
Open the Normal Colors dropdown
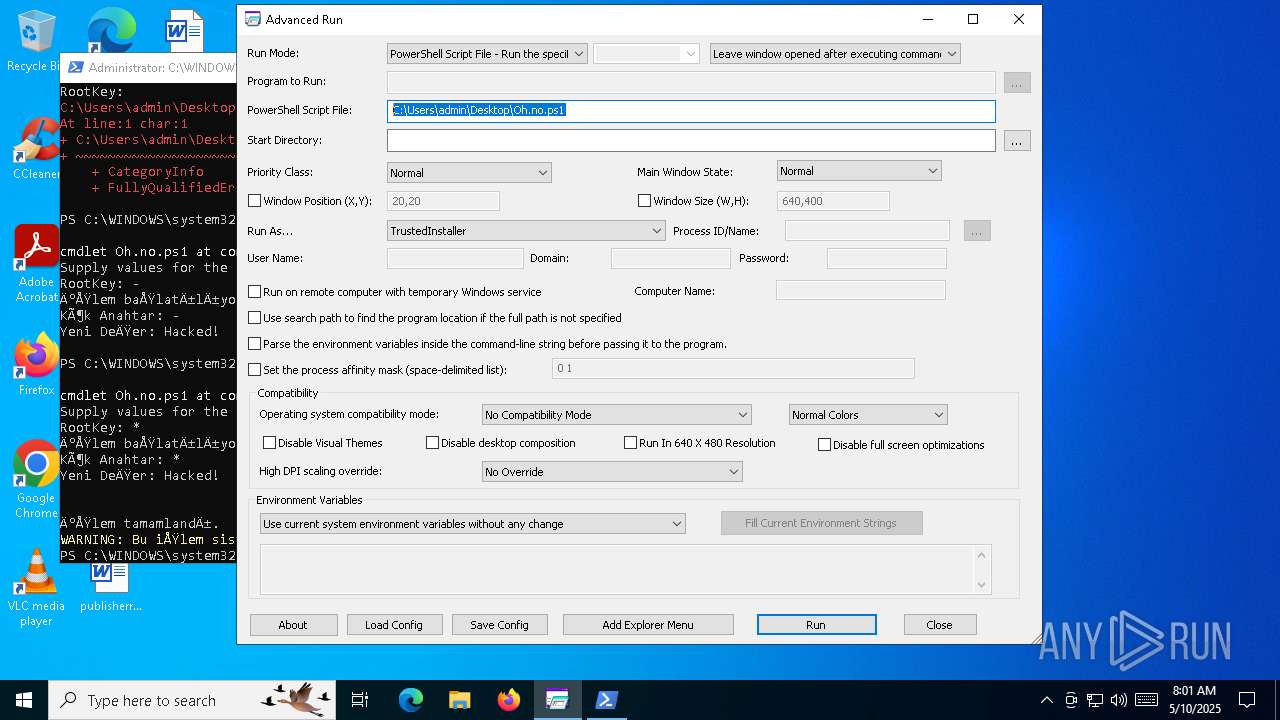pos(868,415)
